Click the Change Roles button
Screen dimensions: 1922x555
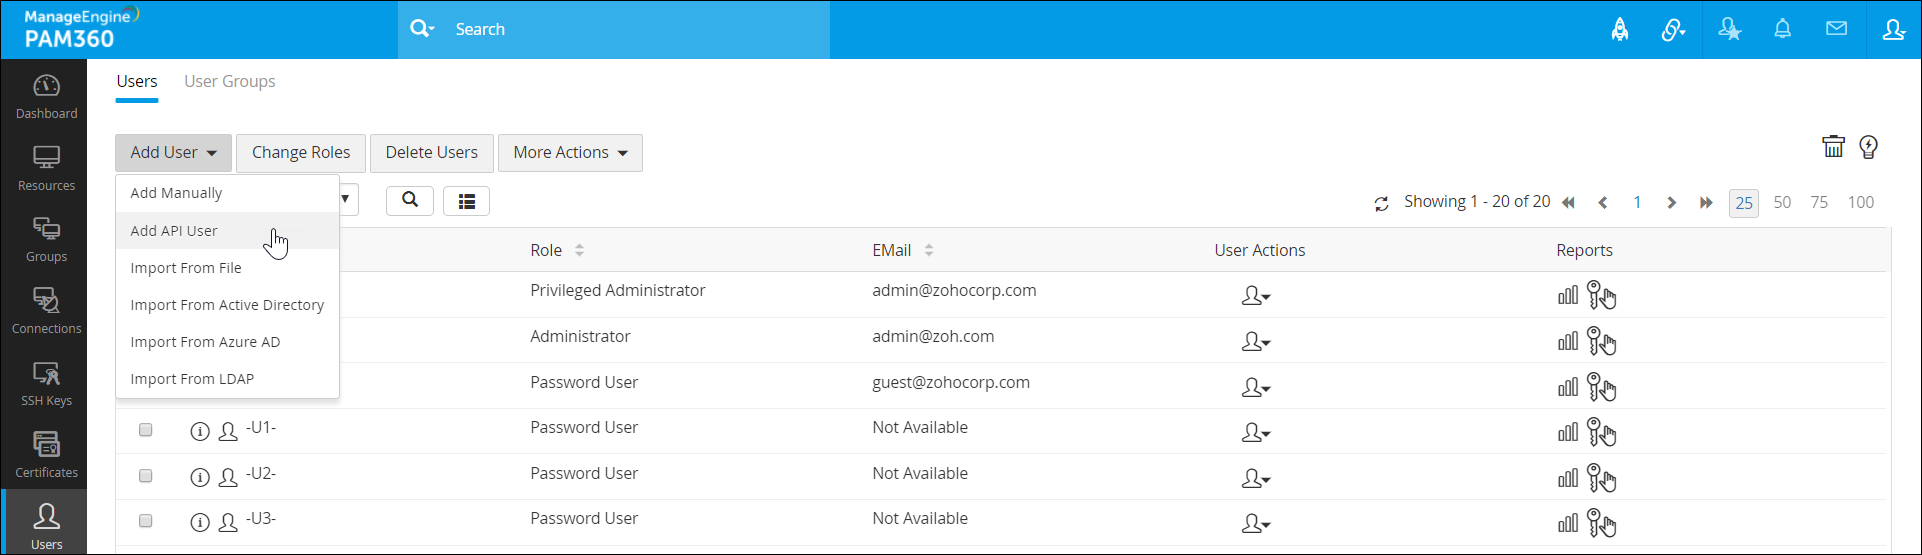[301, 153]
